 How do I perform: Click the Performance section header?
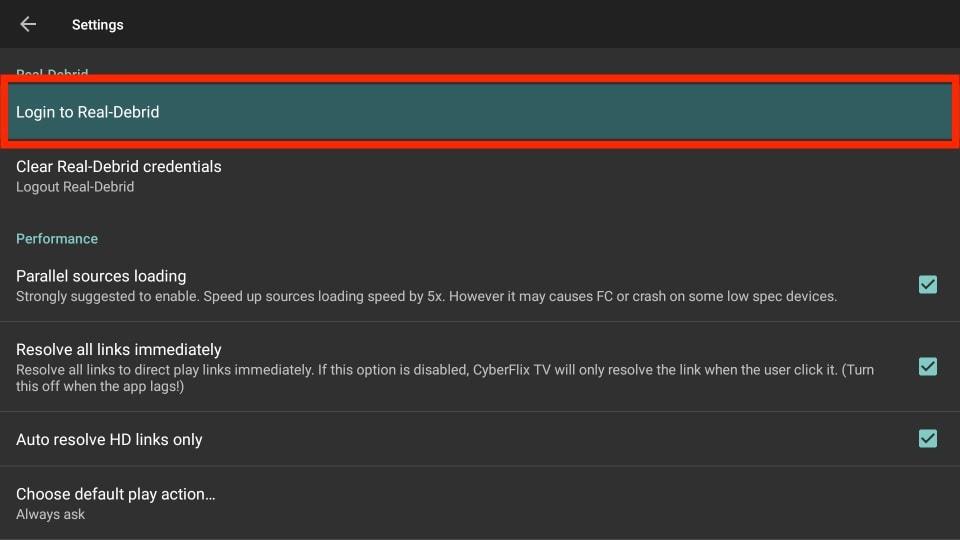click(57, 239)
